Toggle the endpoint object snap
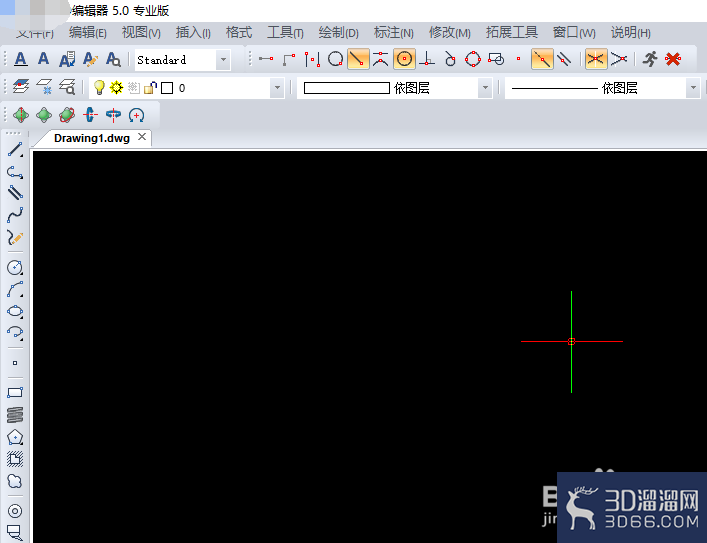This screenshot has height=543, width=707. coord(358,59)
